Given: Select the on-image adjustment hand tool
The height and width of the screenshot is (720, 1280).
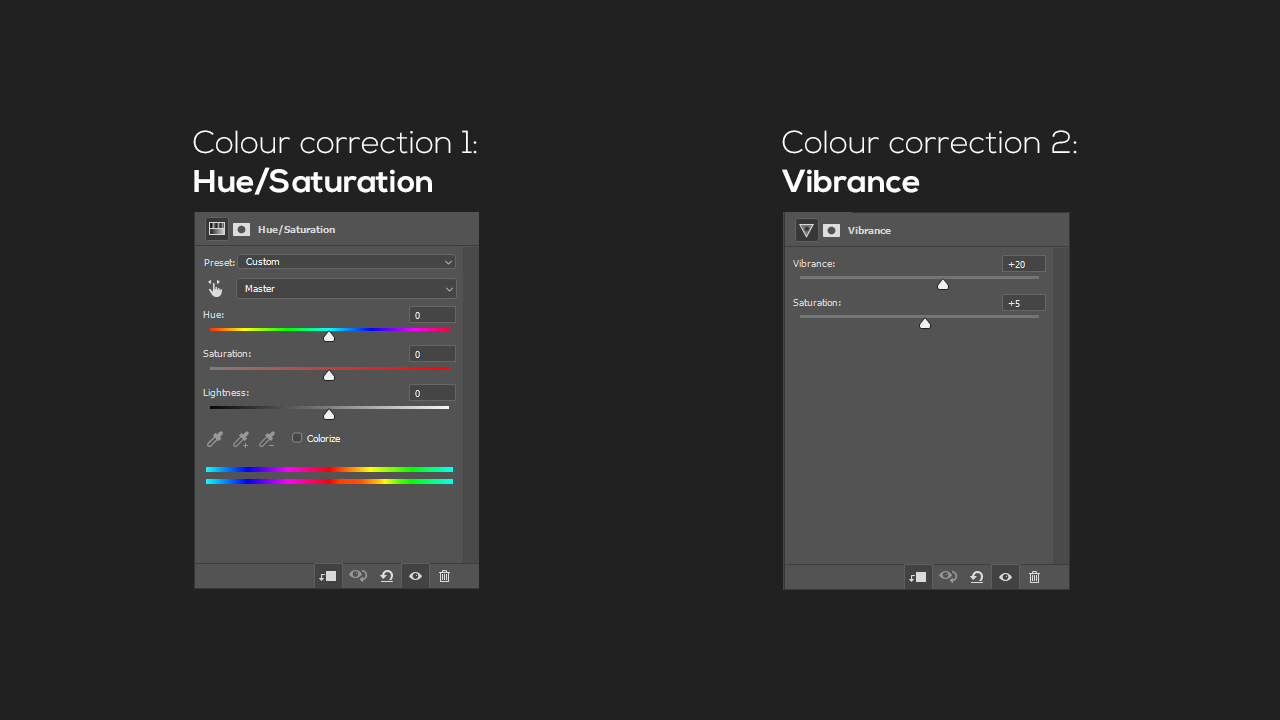Looking at the screenshot, I should [x=215, y=288].
